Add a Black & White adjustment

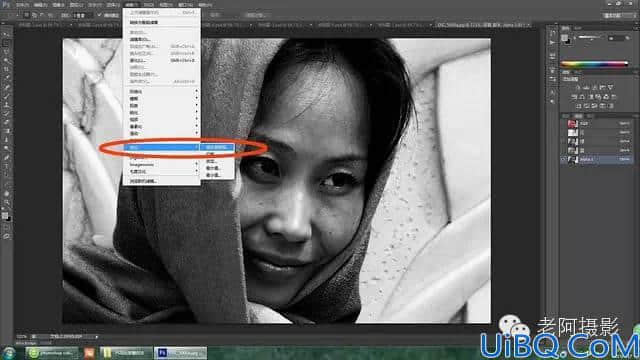(590, 97)
